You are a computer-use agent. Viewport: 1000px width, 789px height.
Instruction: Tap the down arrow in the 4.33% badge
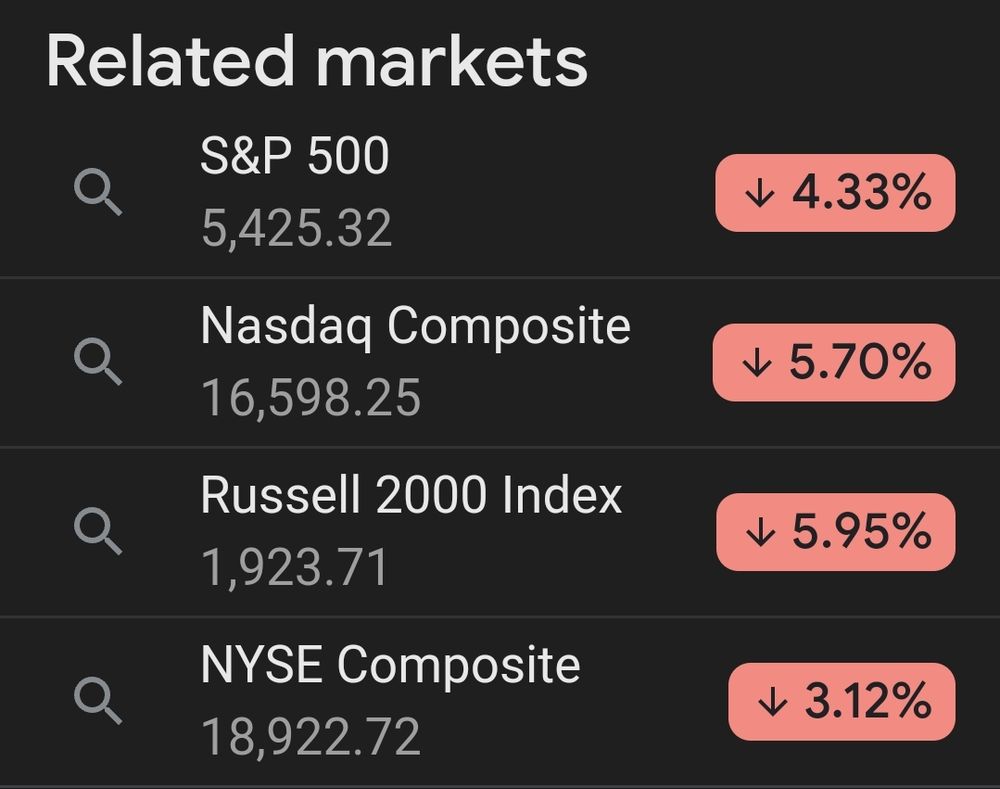click(760, 193)
